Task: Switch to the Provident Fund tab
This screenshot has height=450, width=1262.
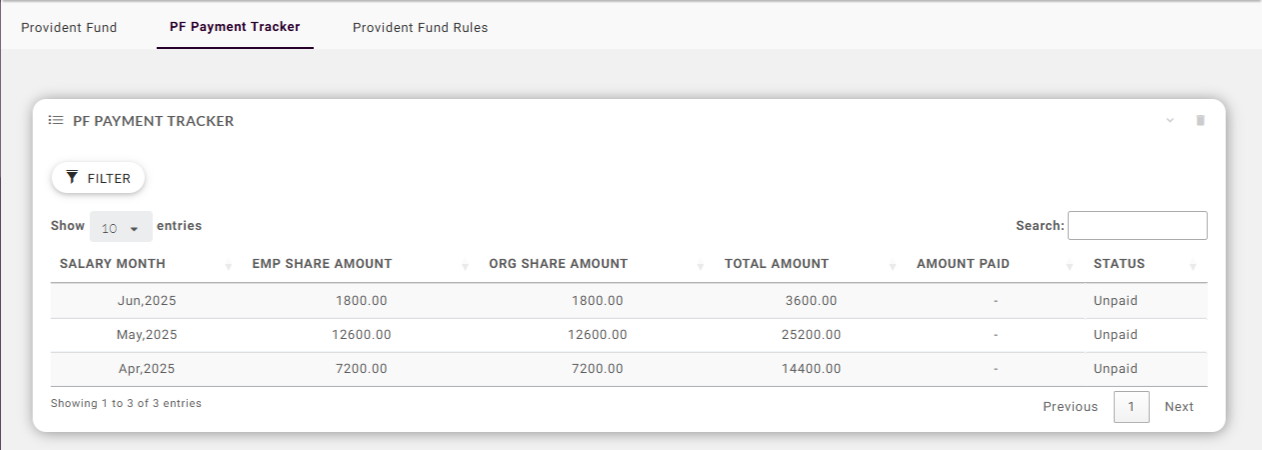Action: coord(69,28)
